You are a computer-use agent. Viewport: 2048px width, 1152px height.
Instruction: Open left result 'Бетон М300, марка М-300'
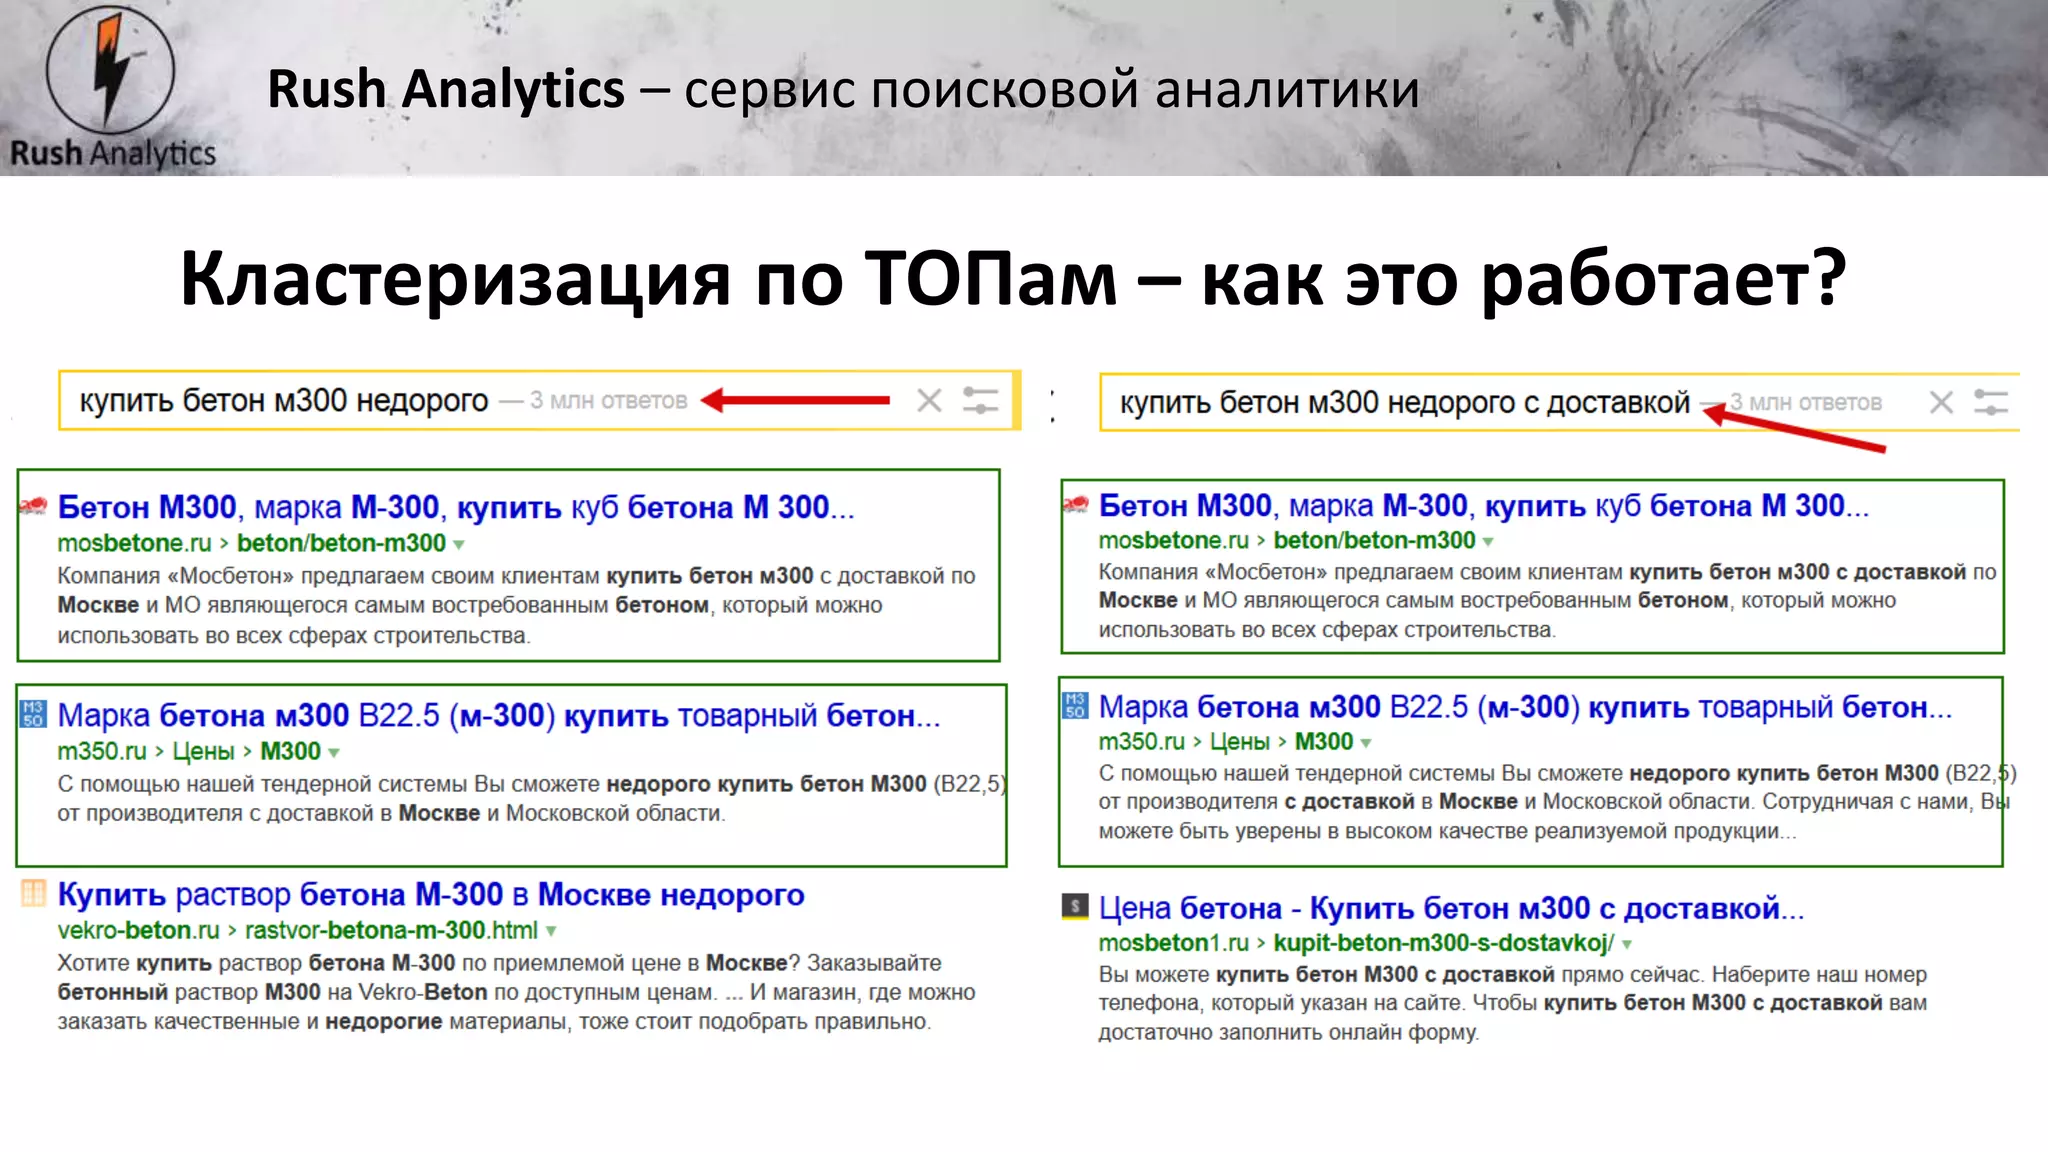[x=456, y=507]
